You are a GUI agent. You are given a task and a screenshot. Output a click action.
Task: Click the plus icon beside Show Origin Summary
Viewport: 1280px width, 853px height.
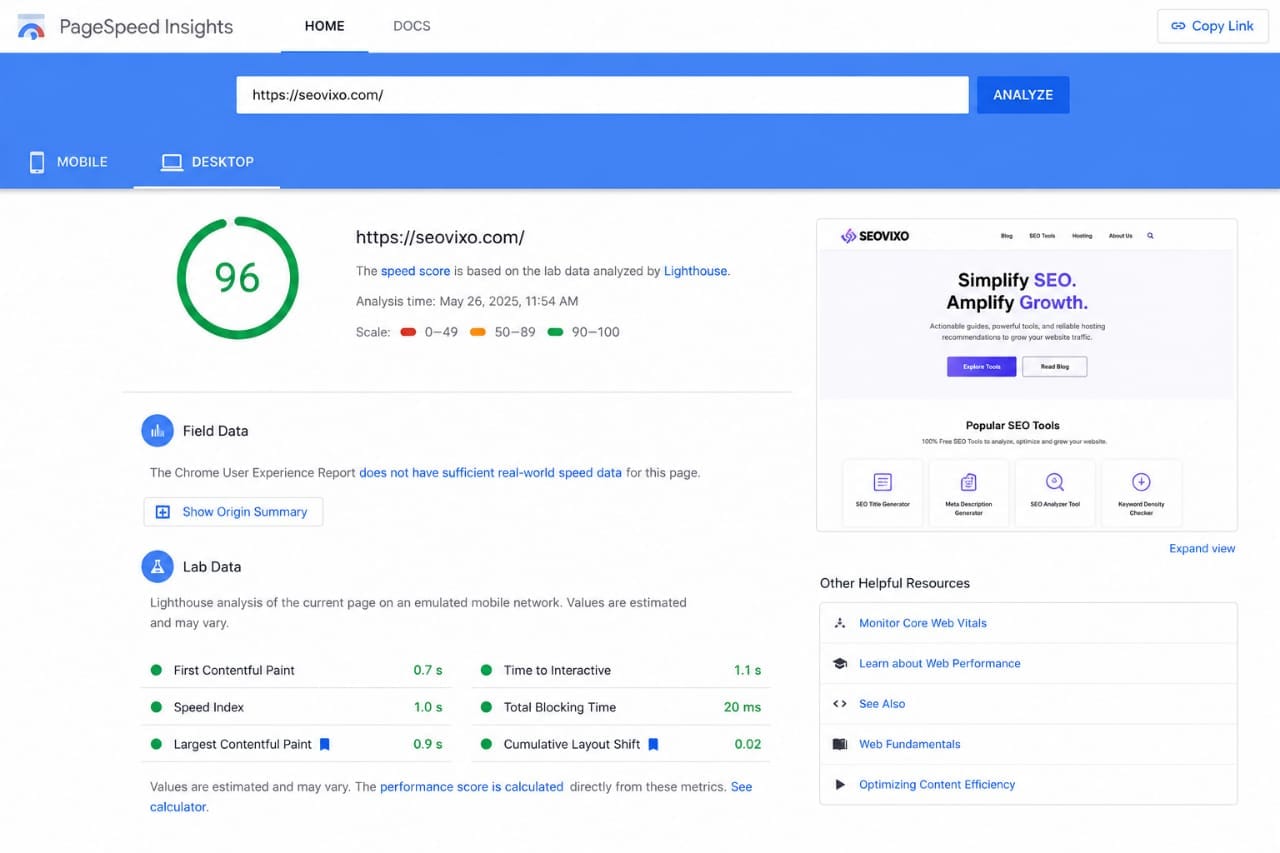tap(162, 512)
